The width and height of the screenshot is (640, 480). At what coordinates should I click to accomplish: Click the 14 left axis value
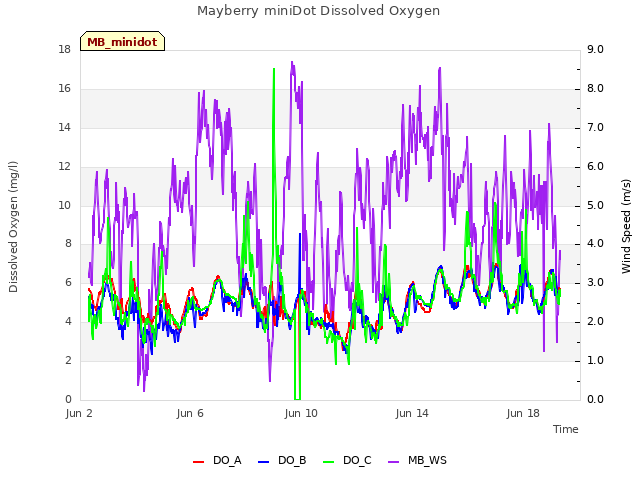point(64,128)
